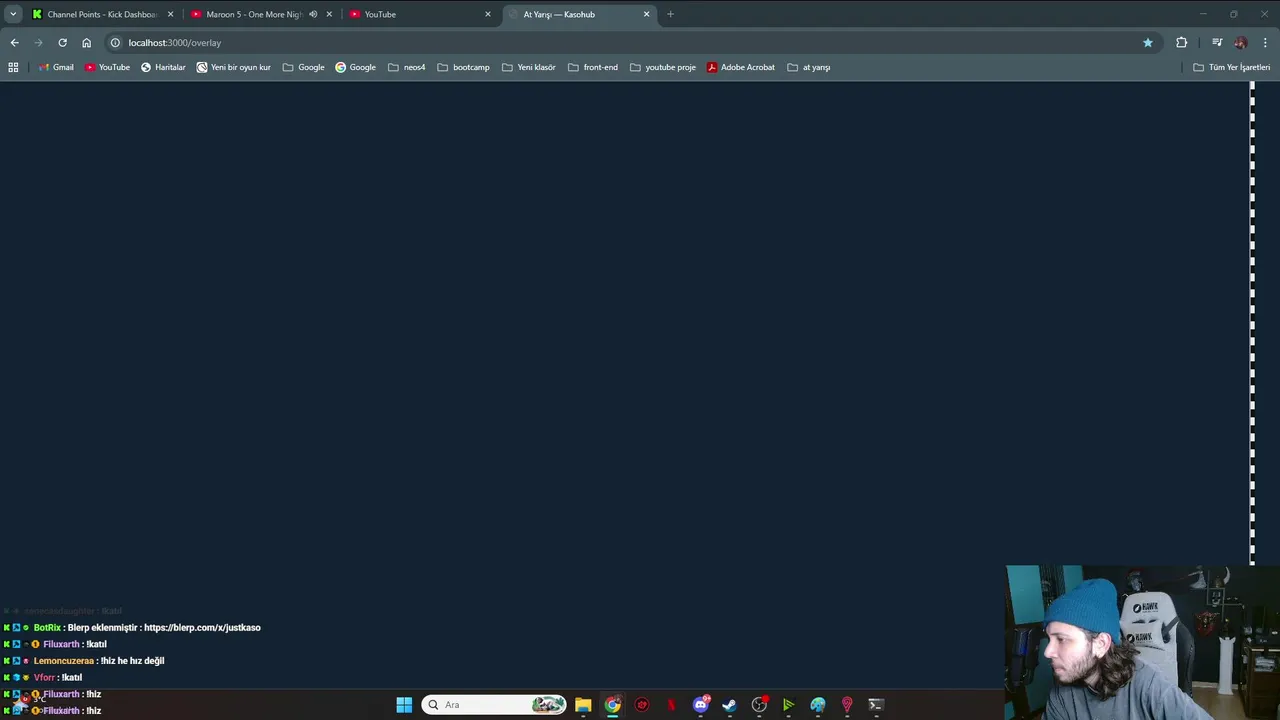Open the media controls music icon
The width and height of the screenshot is (1280, 720).
click(1216, 42)
